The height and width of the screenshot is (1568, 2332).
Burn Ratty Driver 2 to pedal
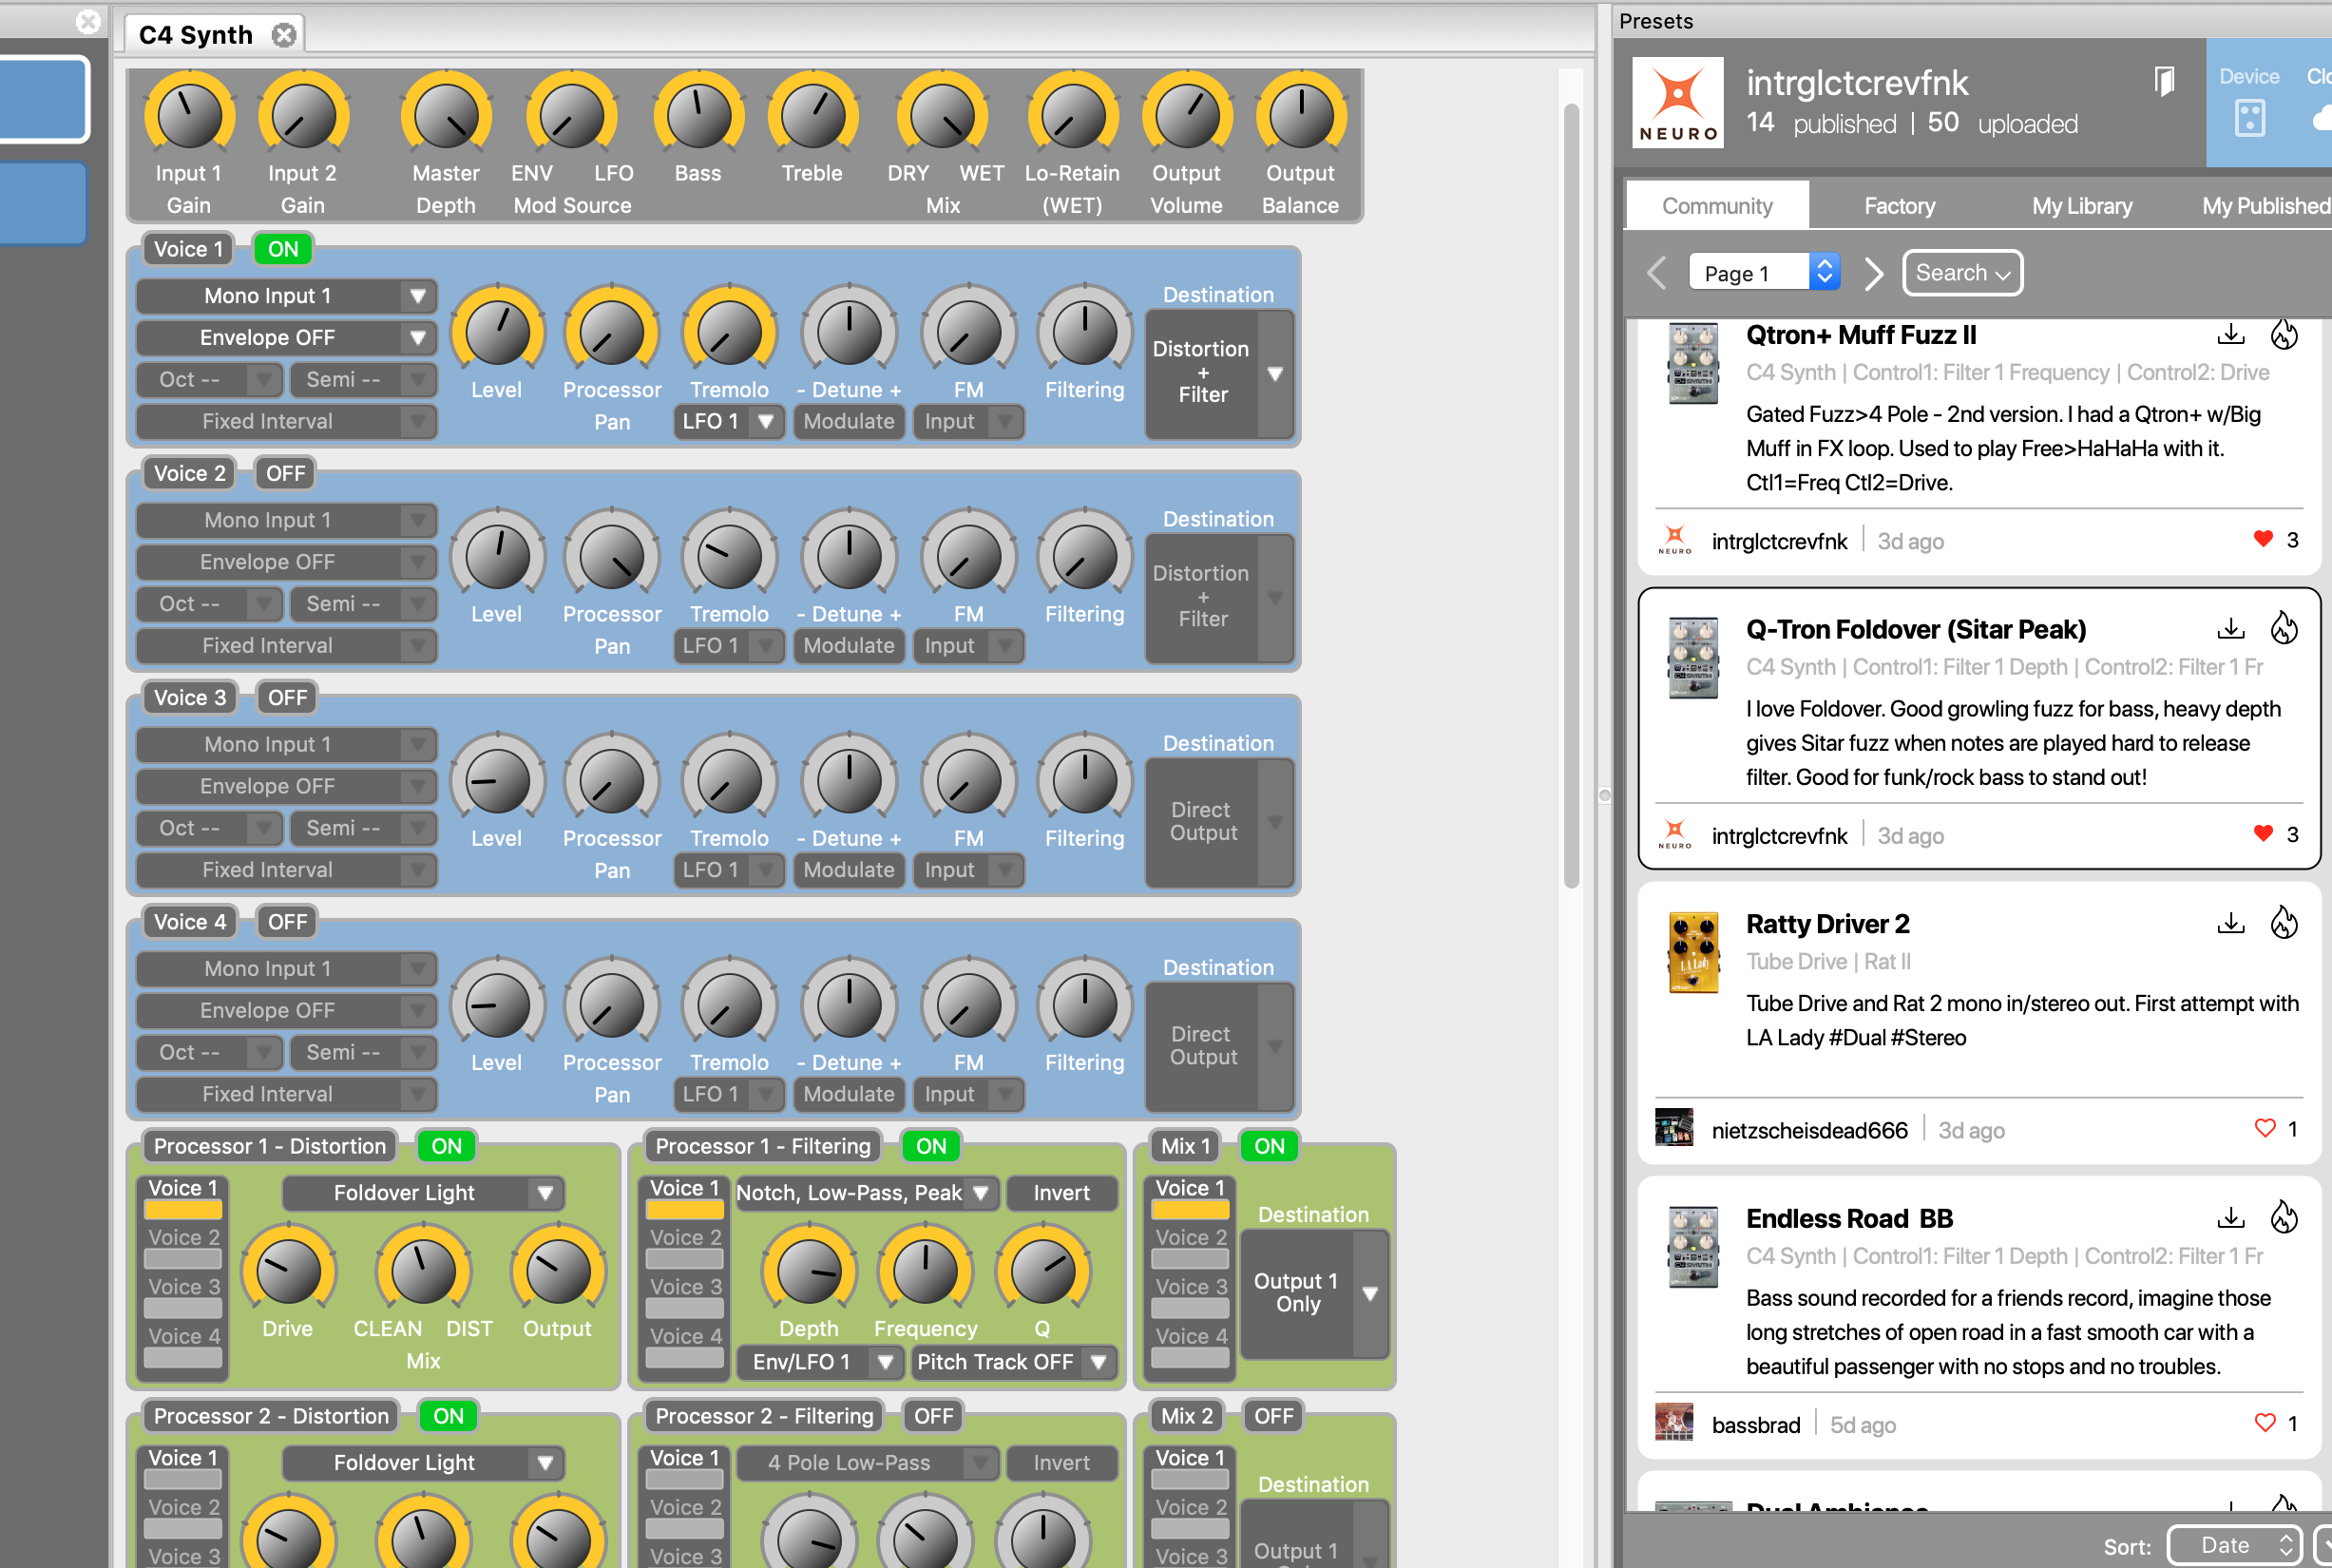2284,922
